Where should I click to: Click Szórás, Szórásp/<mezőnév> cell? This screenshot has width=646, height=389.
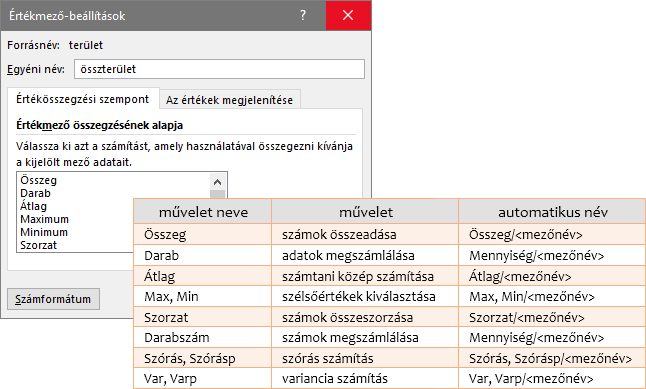[552, 358]
